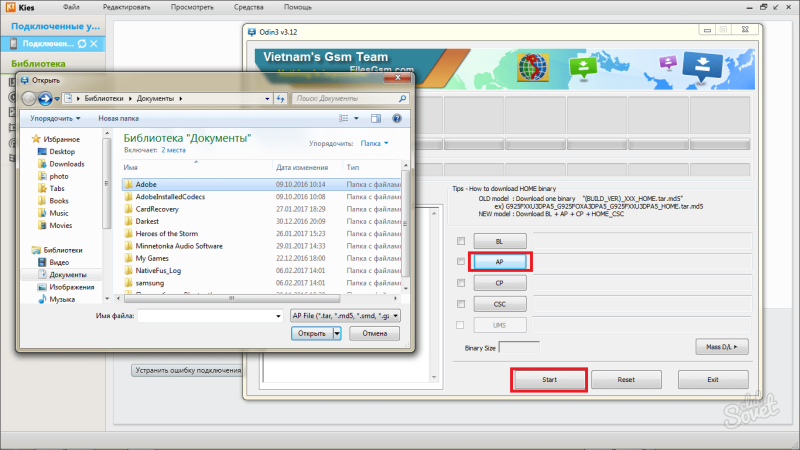Open the Папка arrange-by dropdown
This screenshot has width=800, height=450.
pyautogui.click(x=374, y=143)
